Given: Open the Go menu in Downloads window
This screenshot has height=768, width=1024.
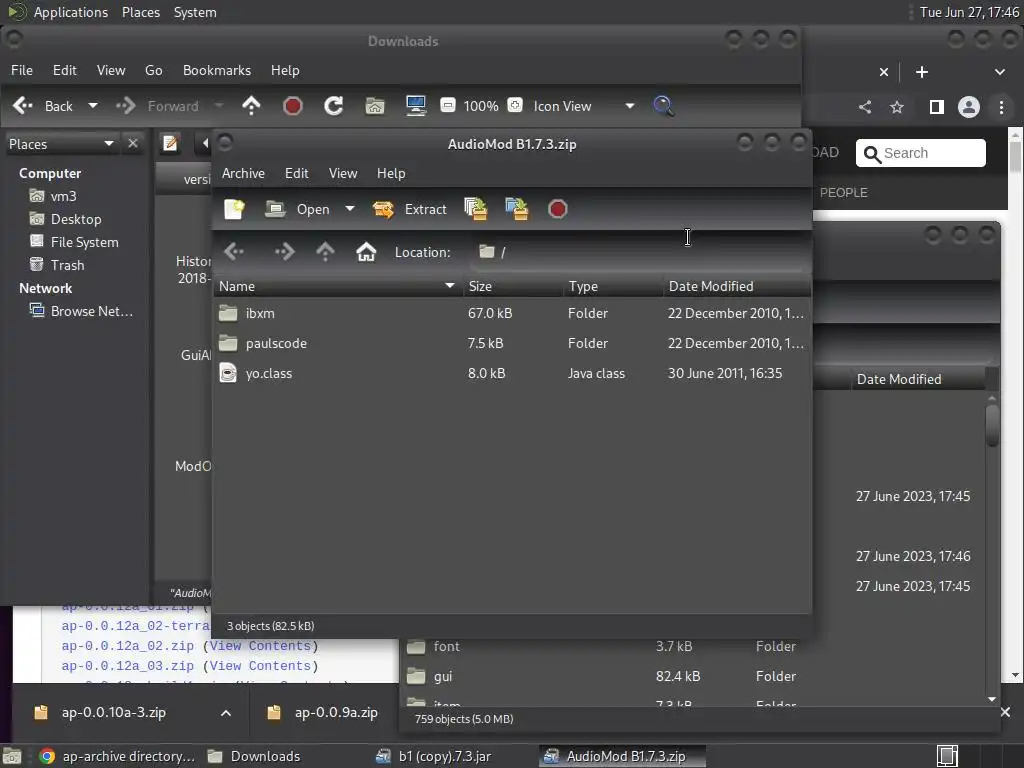Looking at the screenshot, I should tap(153, 71).
